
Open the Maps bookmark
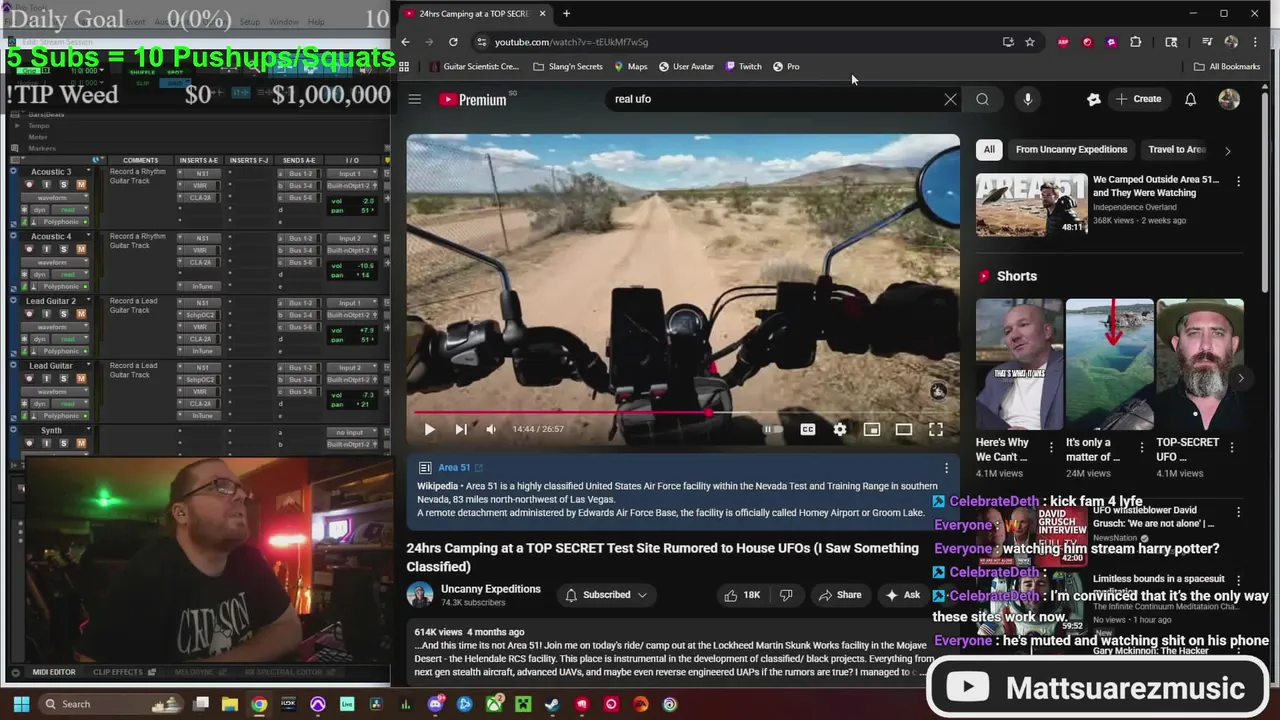tap(631, 67)
